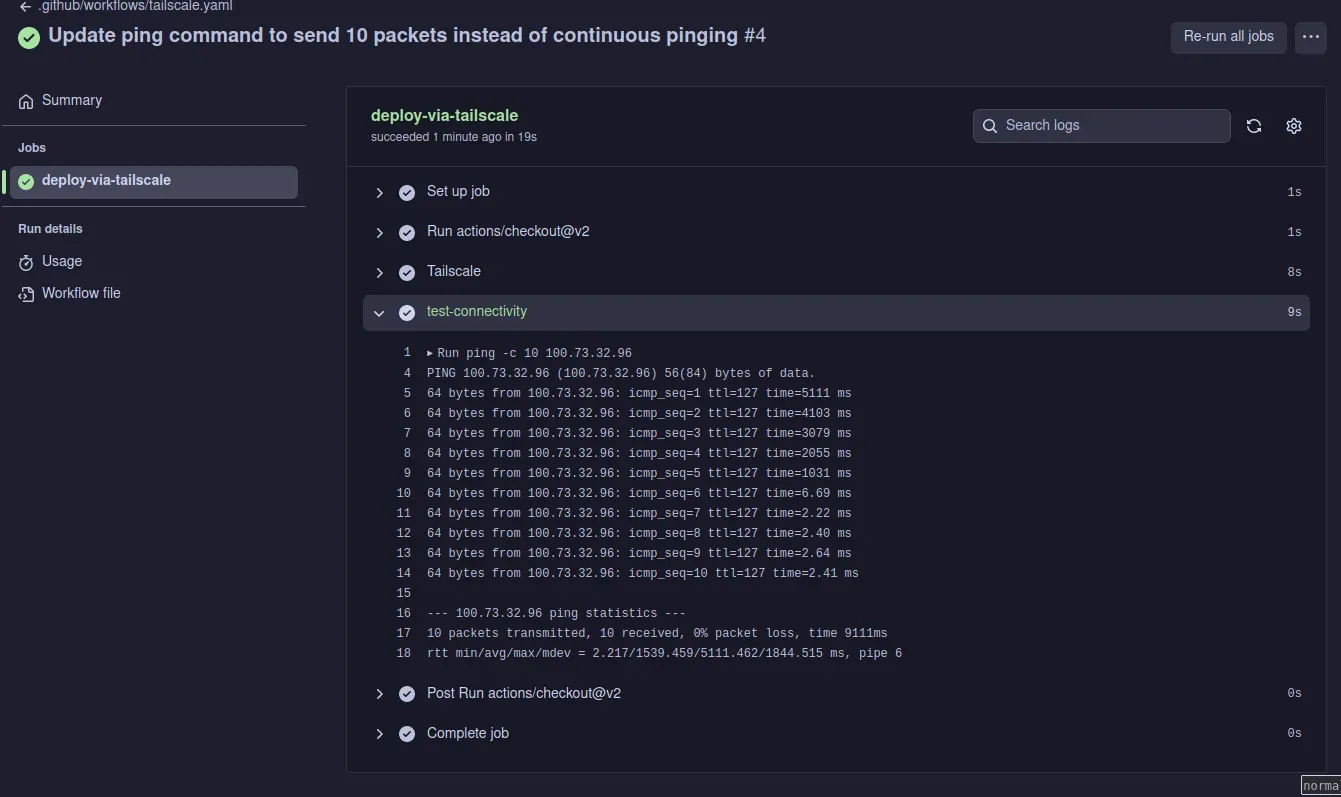Open the three-dots workflow options menu
Viewport: 1341px width, 797px height.
coord(1310,37)
